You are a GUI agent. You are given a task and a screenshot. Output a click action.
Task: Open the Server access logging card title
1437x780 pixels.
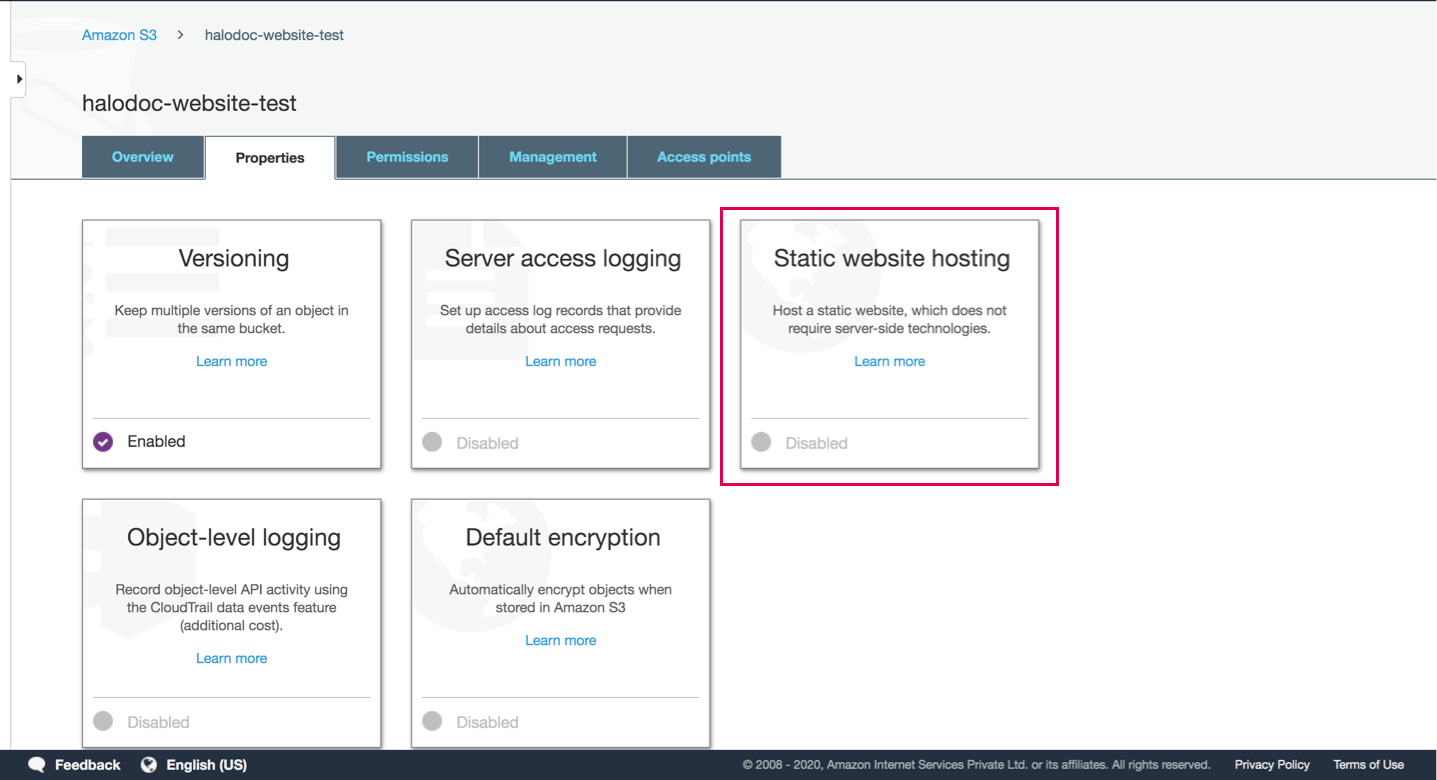pos(563,258)
